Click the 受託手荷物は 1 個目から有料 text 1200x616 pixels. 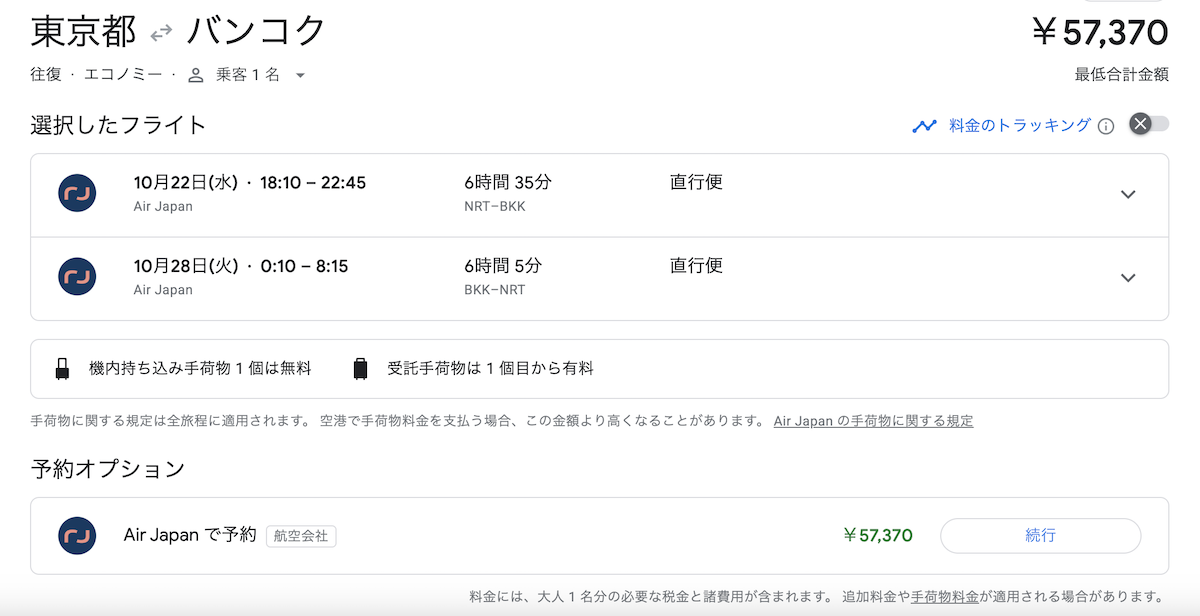click(x=491, y=369)
